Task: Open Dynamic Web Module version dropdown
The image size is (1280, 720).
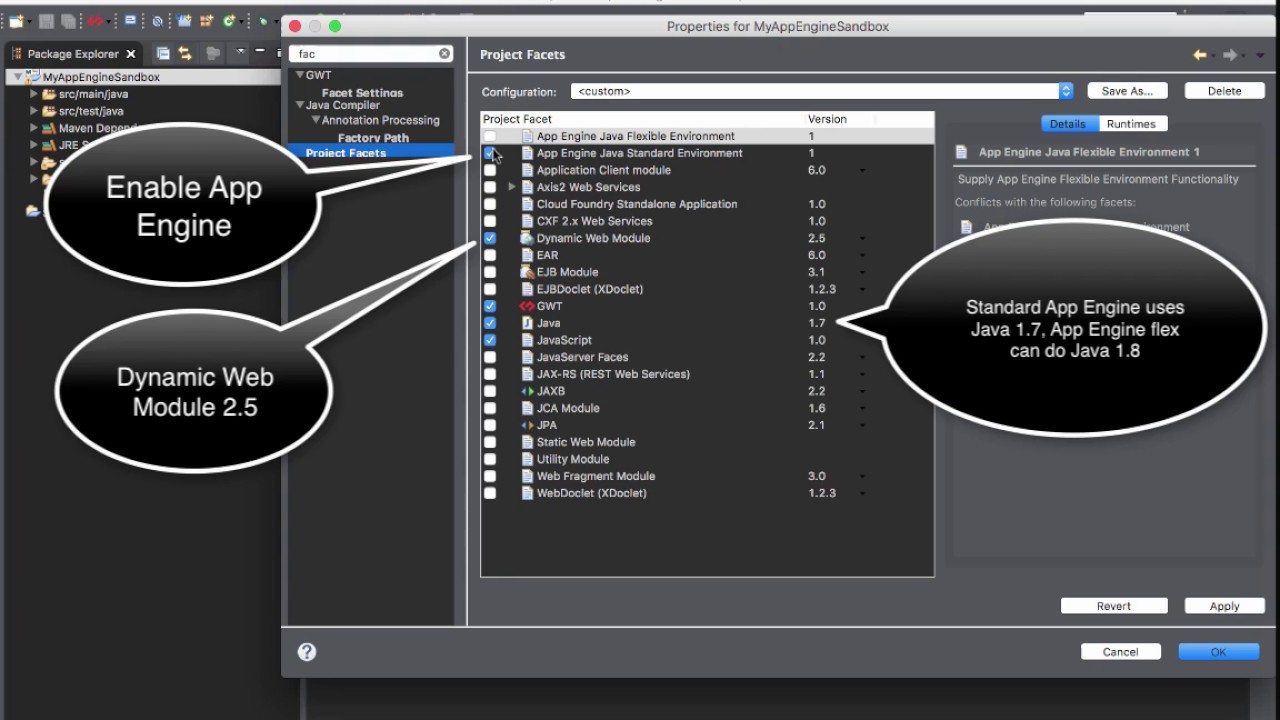Action: (x=862, y=238)
